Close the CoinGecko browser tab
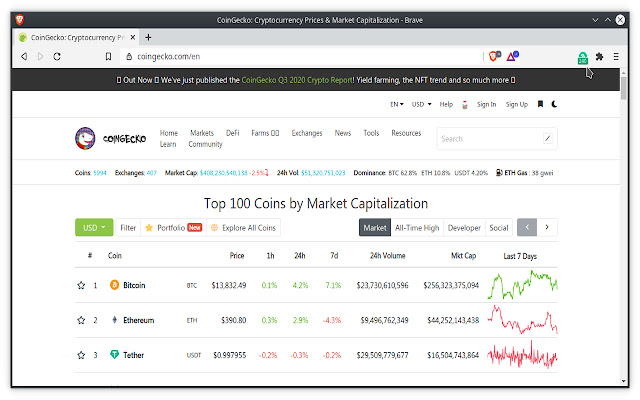Screen dimensions: 640x400 pos(133,38)
